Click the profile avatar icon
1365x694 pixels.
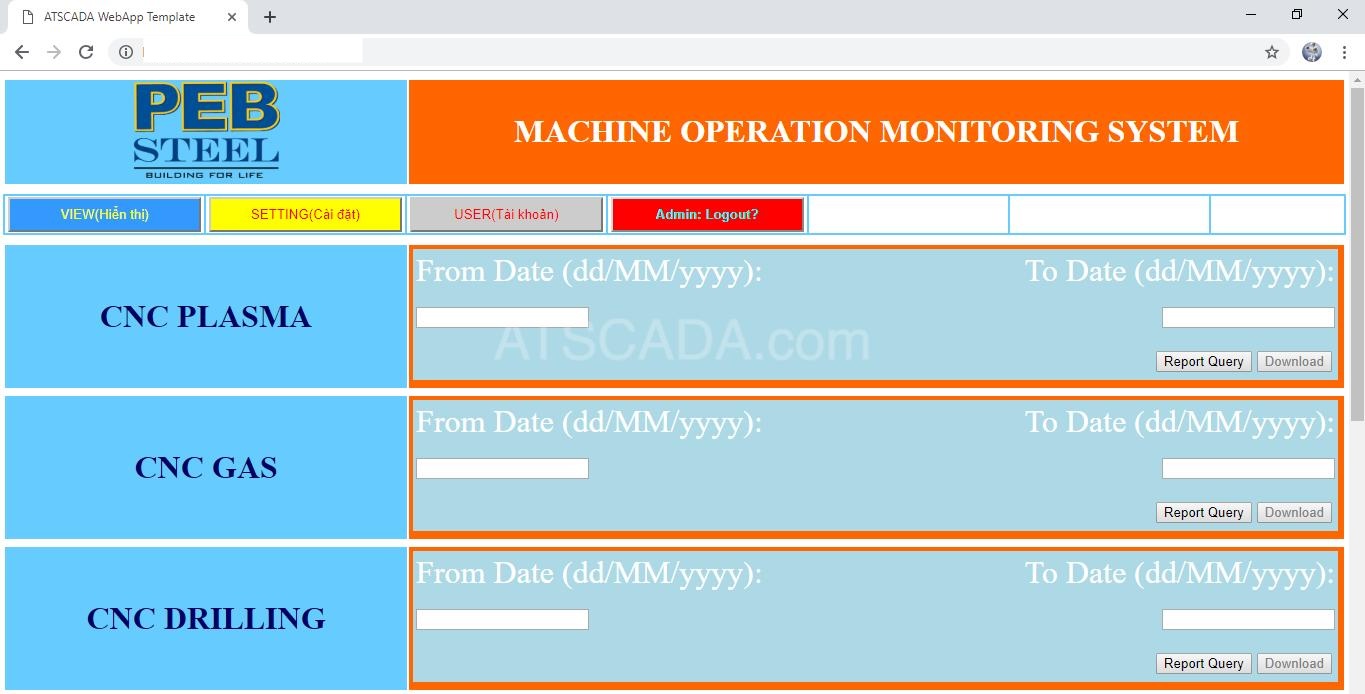click(x=1312, y=52)
